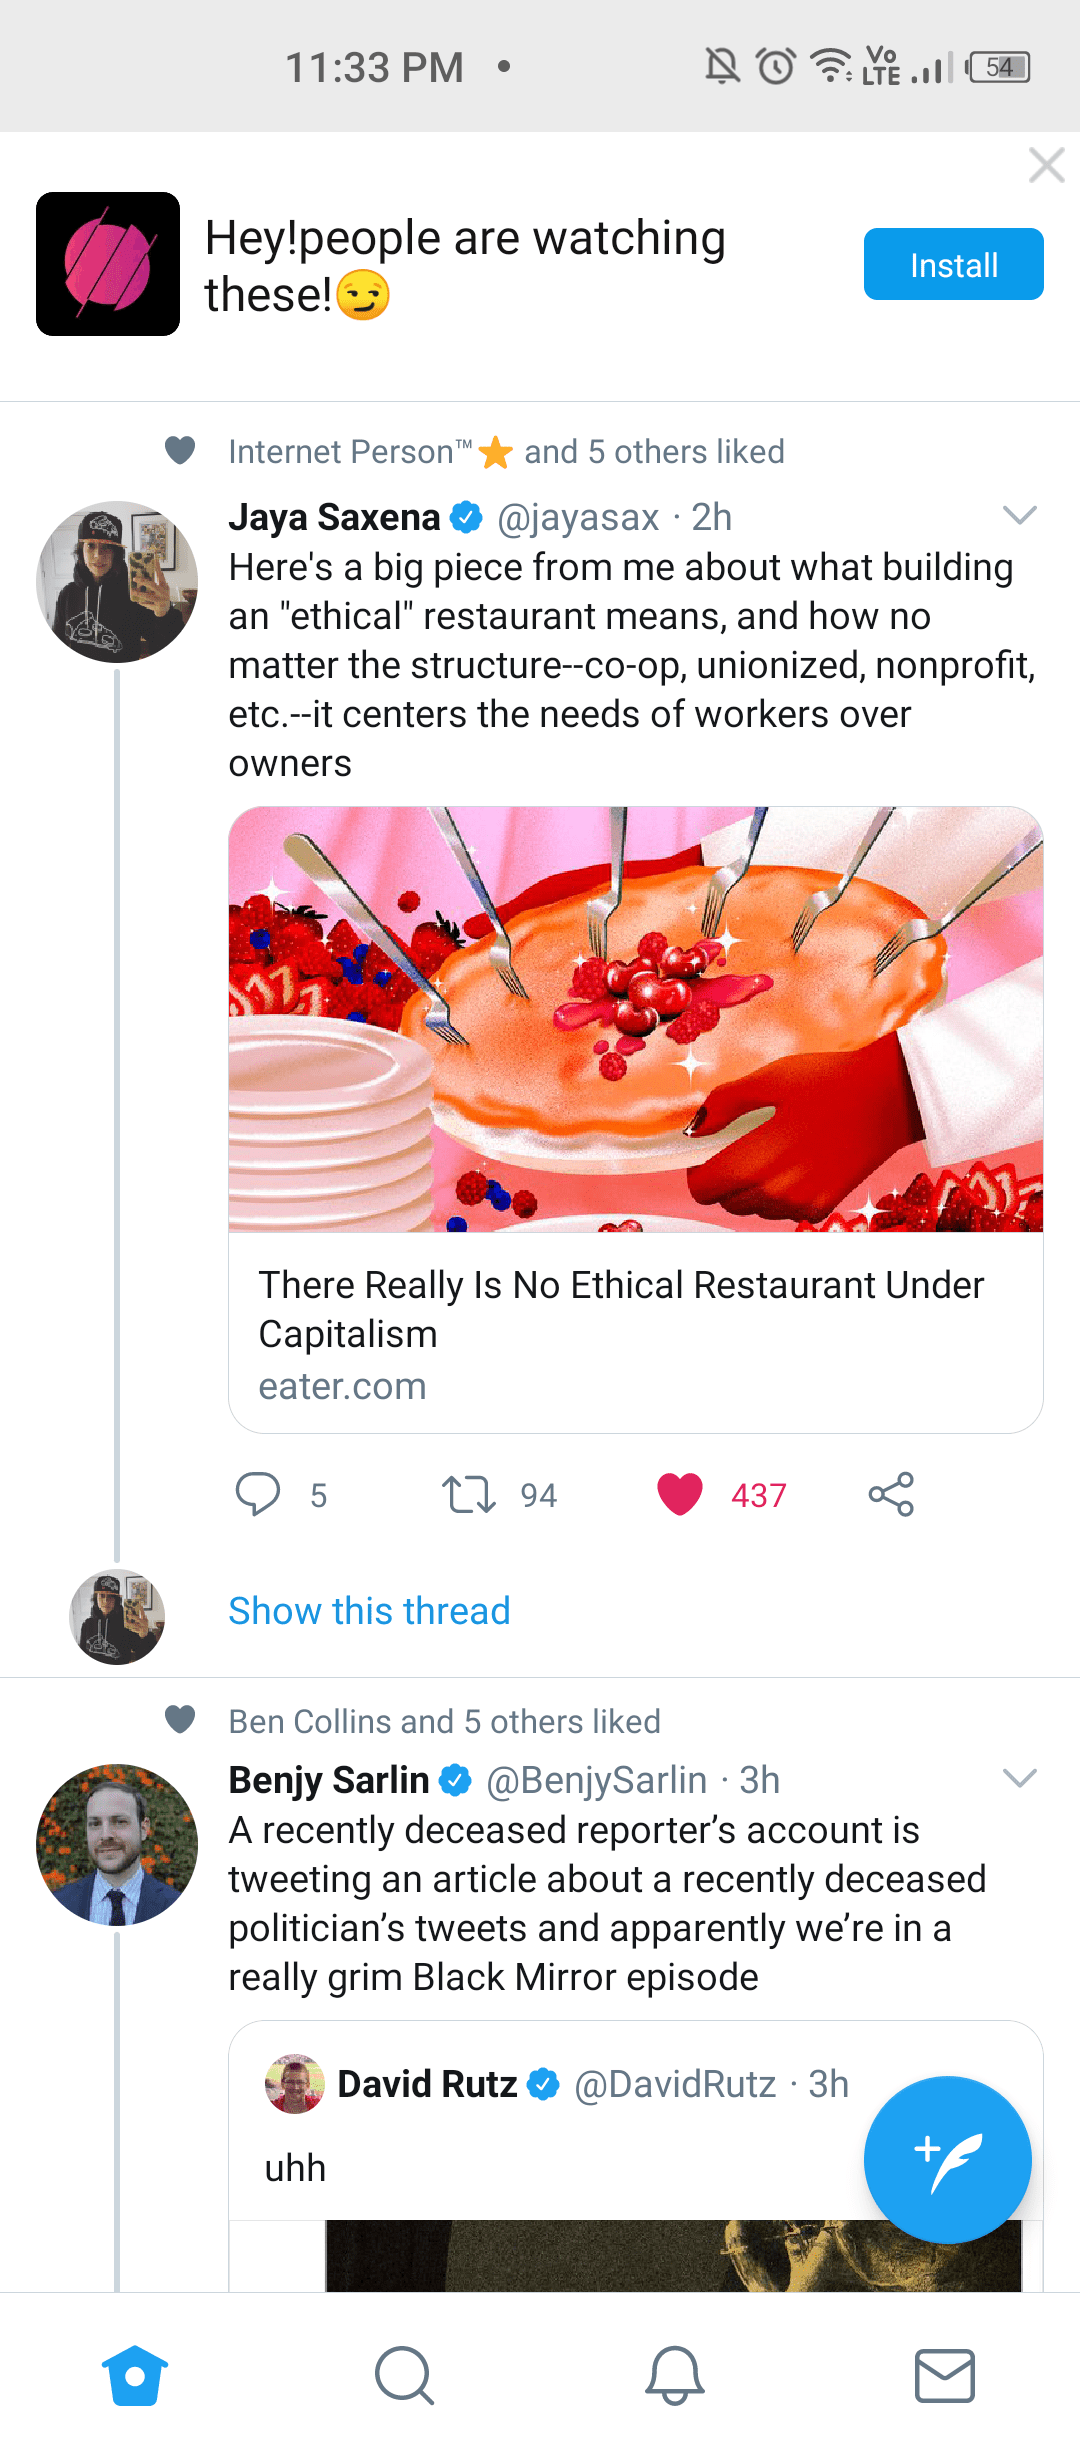1080x2460 pixels.
Task: Show this thread
Action: click(x=369, y=1611)
